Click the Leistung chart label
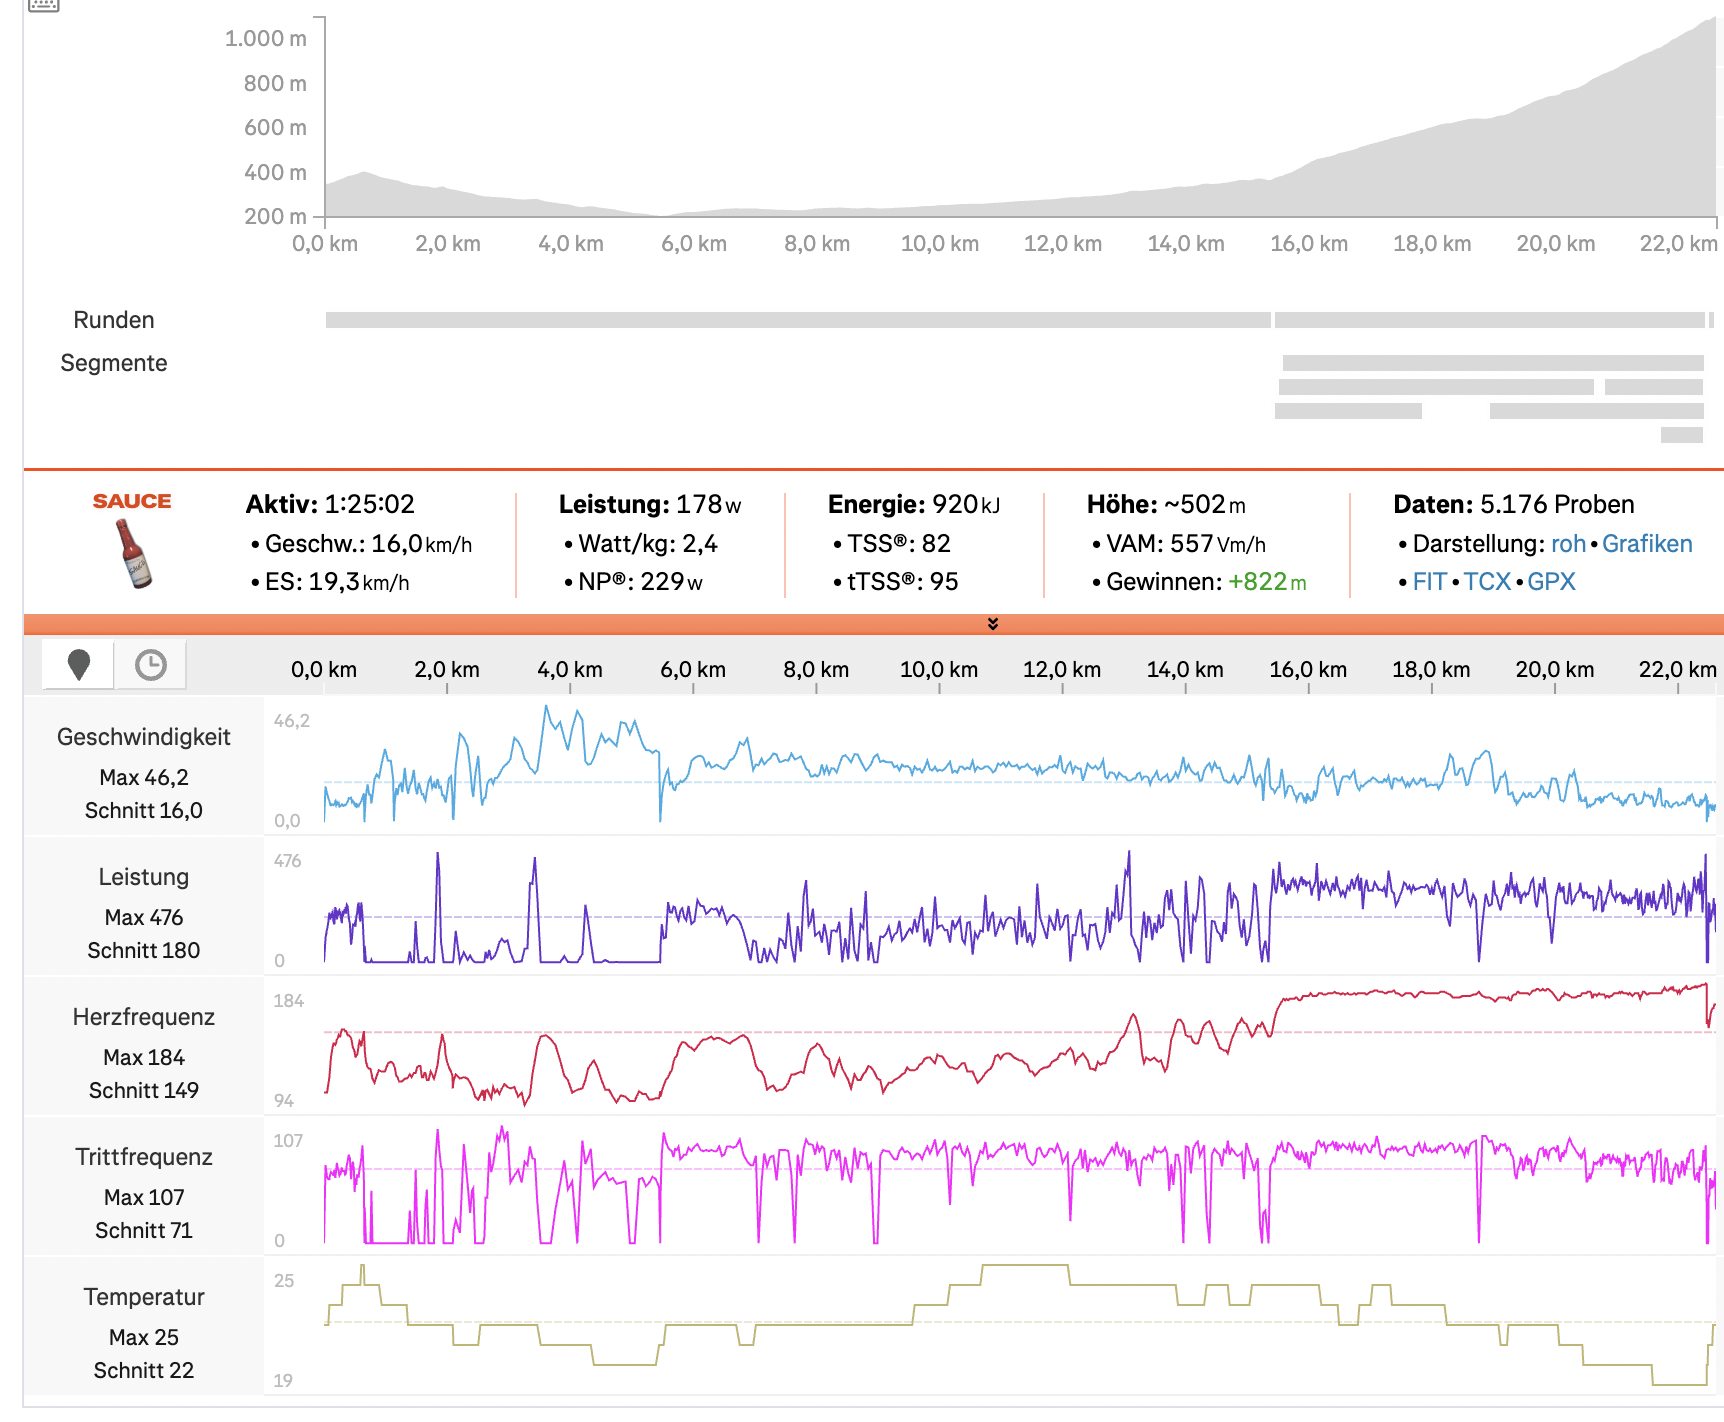This screenshot has width=1724, height=1422. click(144, 877)
